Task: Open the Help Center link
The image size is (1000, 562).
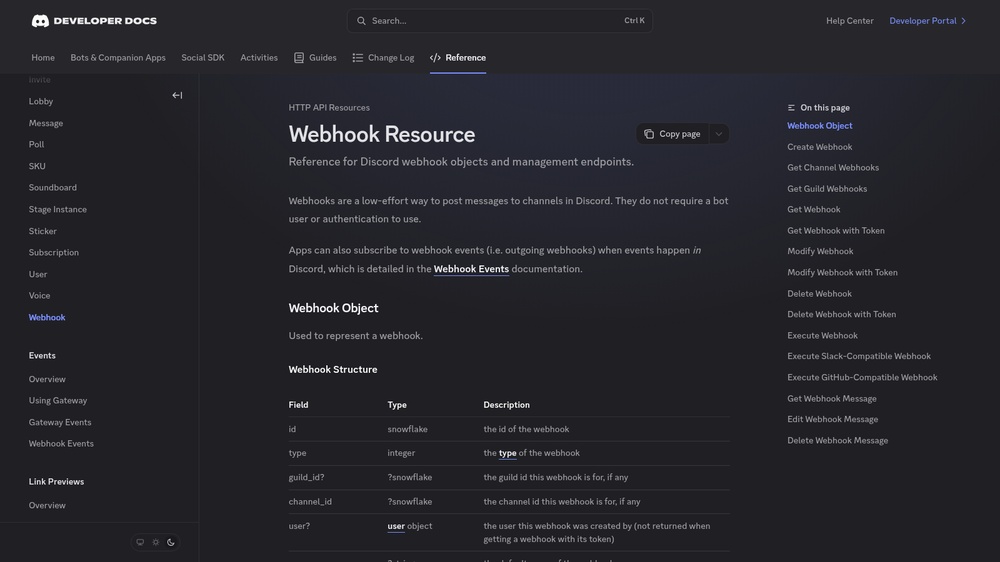Action: point(849,21)
